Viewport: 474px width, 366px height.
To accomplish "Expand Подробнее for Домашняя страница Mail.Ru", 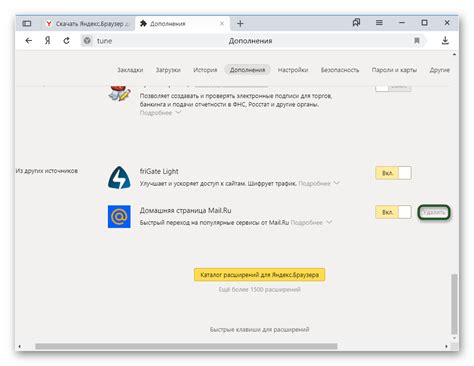I will 311,222.
